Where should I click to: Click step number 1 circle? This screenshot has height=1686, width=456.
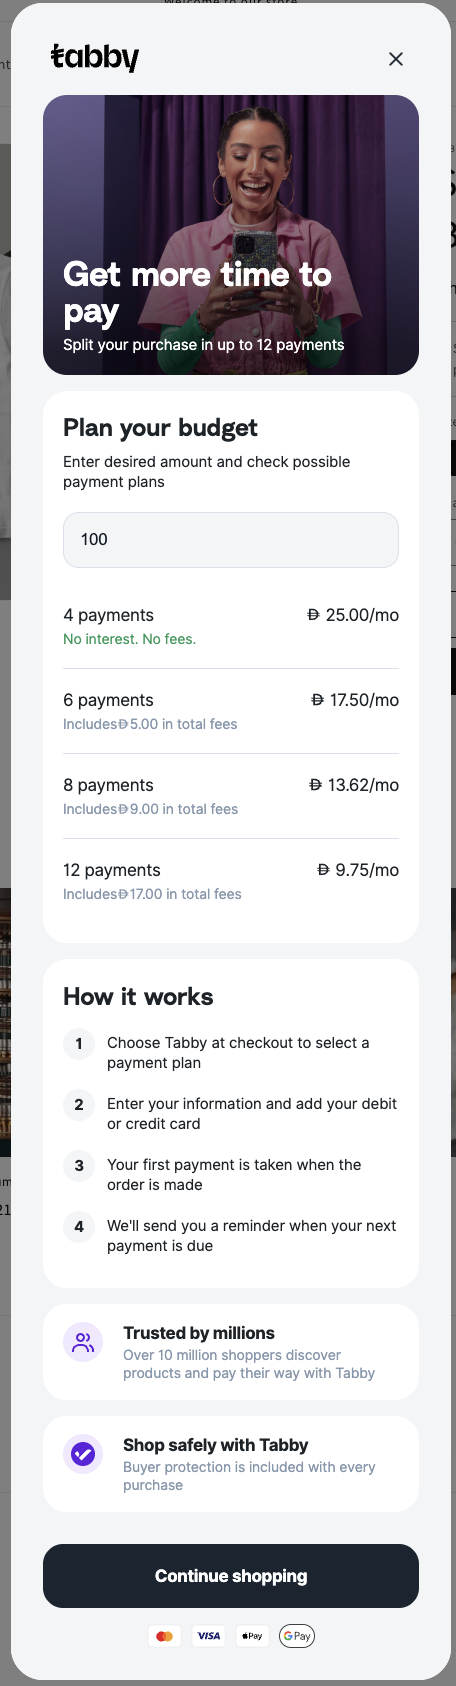79,1044
